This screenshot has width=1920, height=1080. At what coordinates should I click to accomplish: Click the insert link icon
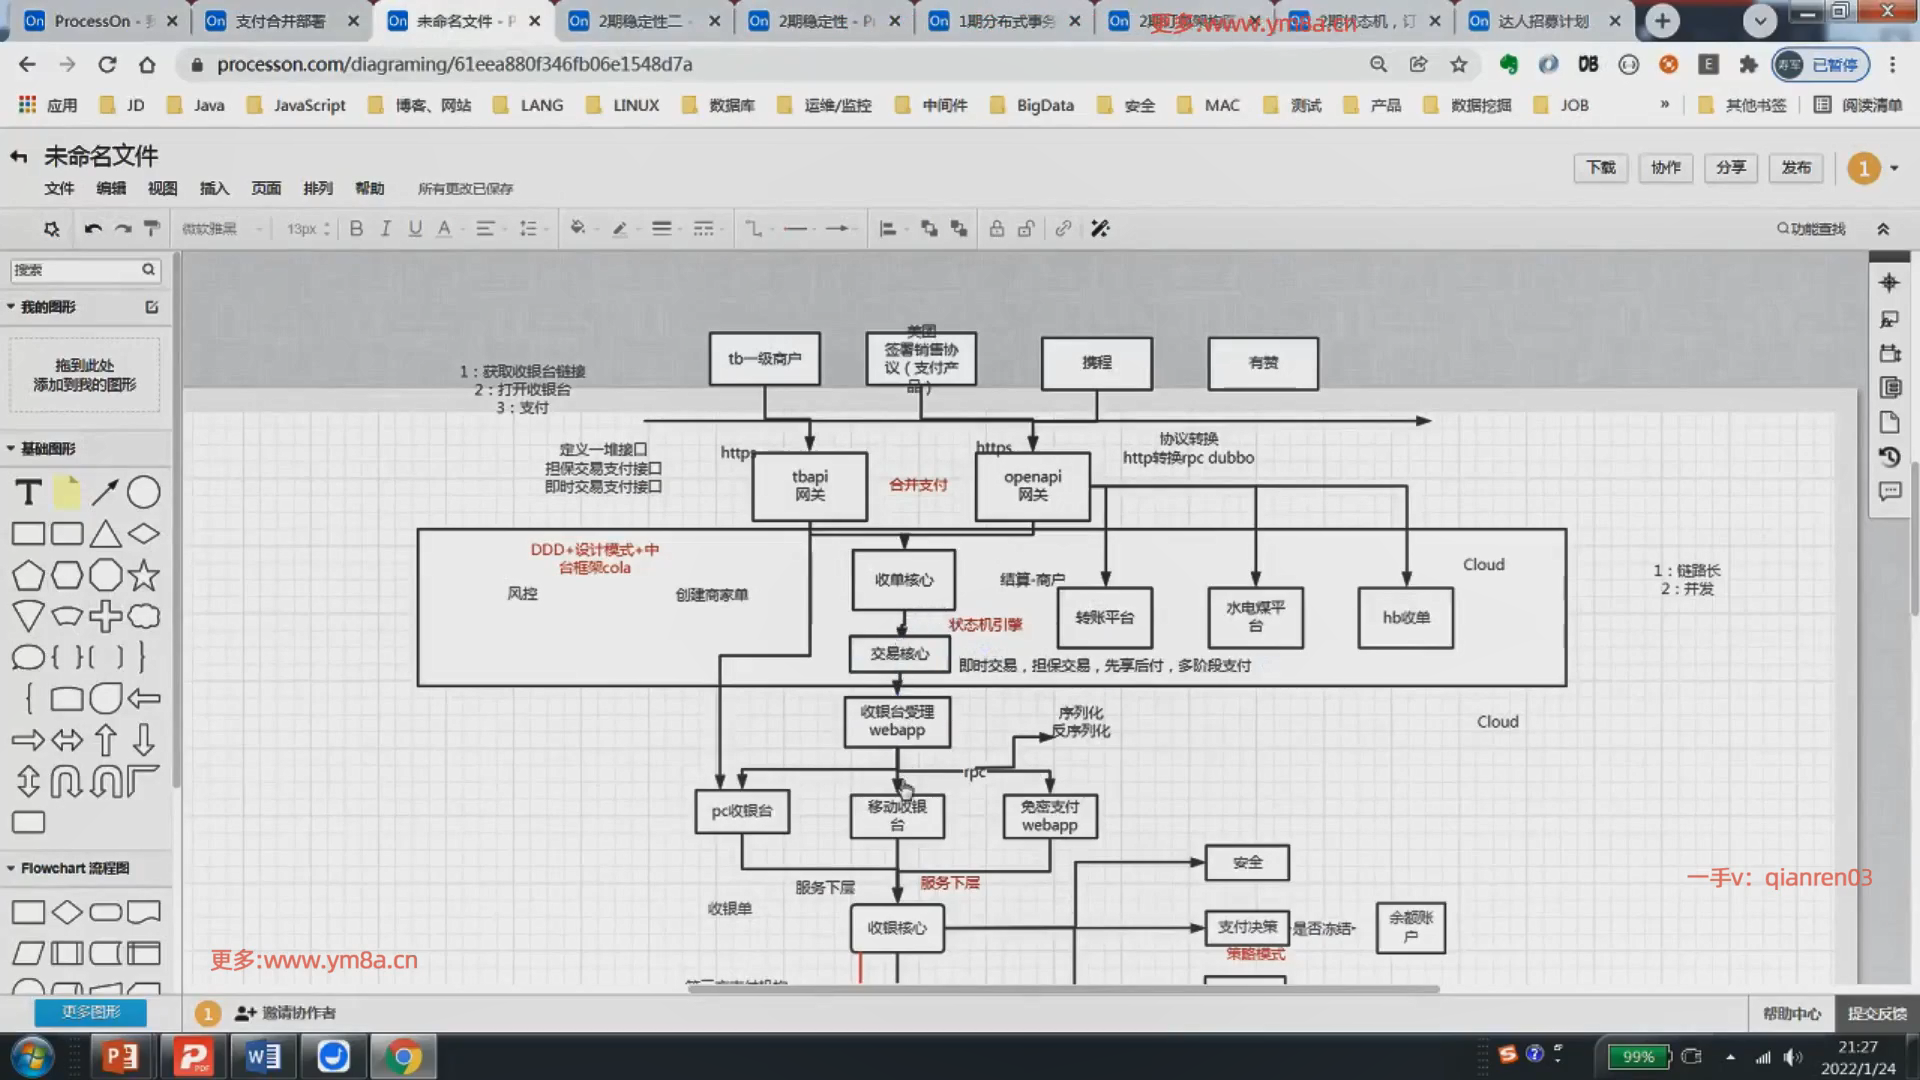click(1063, 229)
